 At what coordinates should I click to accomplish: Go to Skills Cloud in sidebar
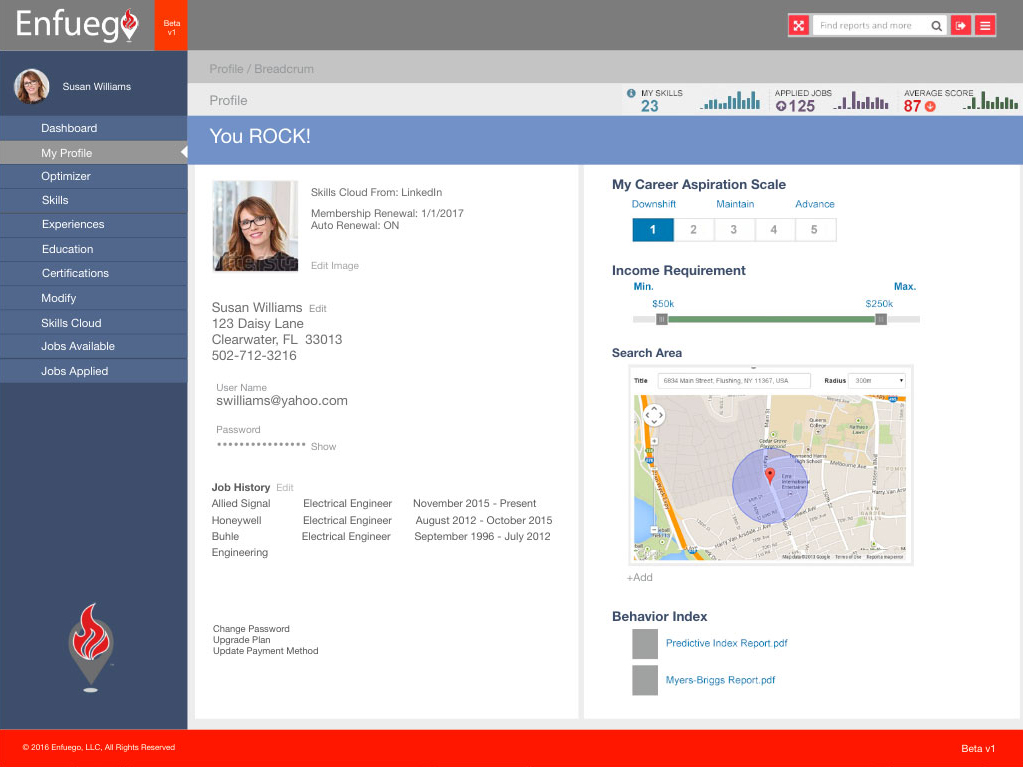pyautogui.click(x=71, y=323)
